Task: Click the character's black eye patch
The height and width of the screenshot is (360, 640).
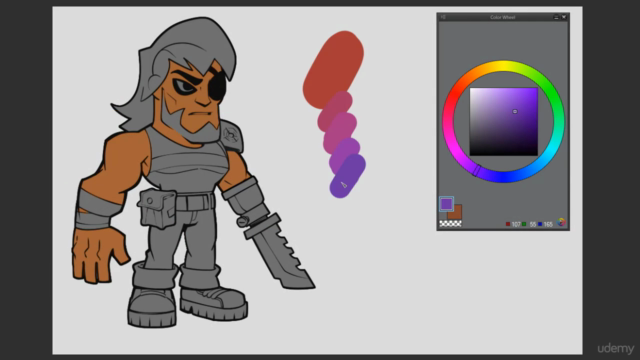Action: click(x=218, y=87)
